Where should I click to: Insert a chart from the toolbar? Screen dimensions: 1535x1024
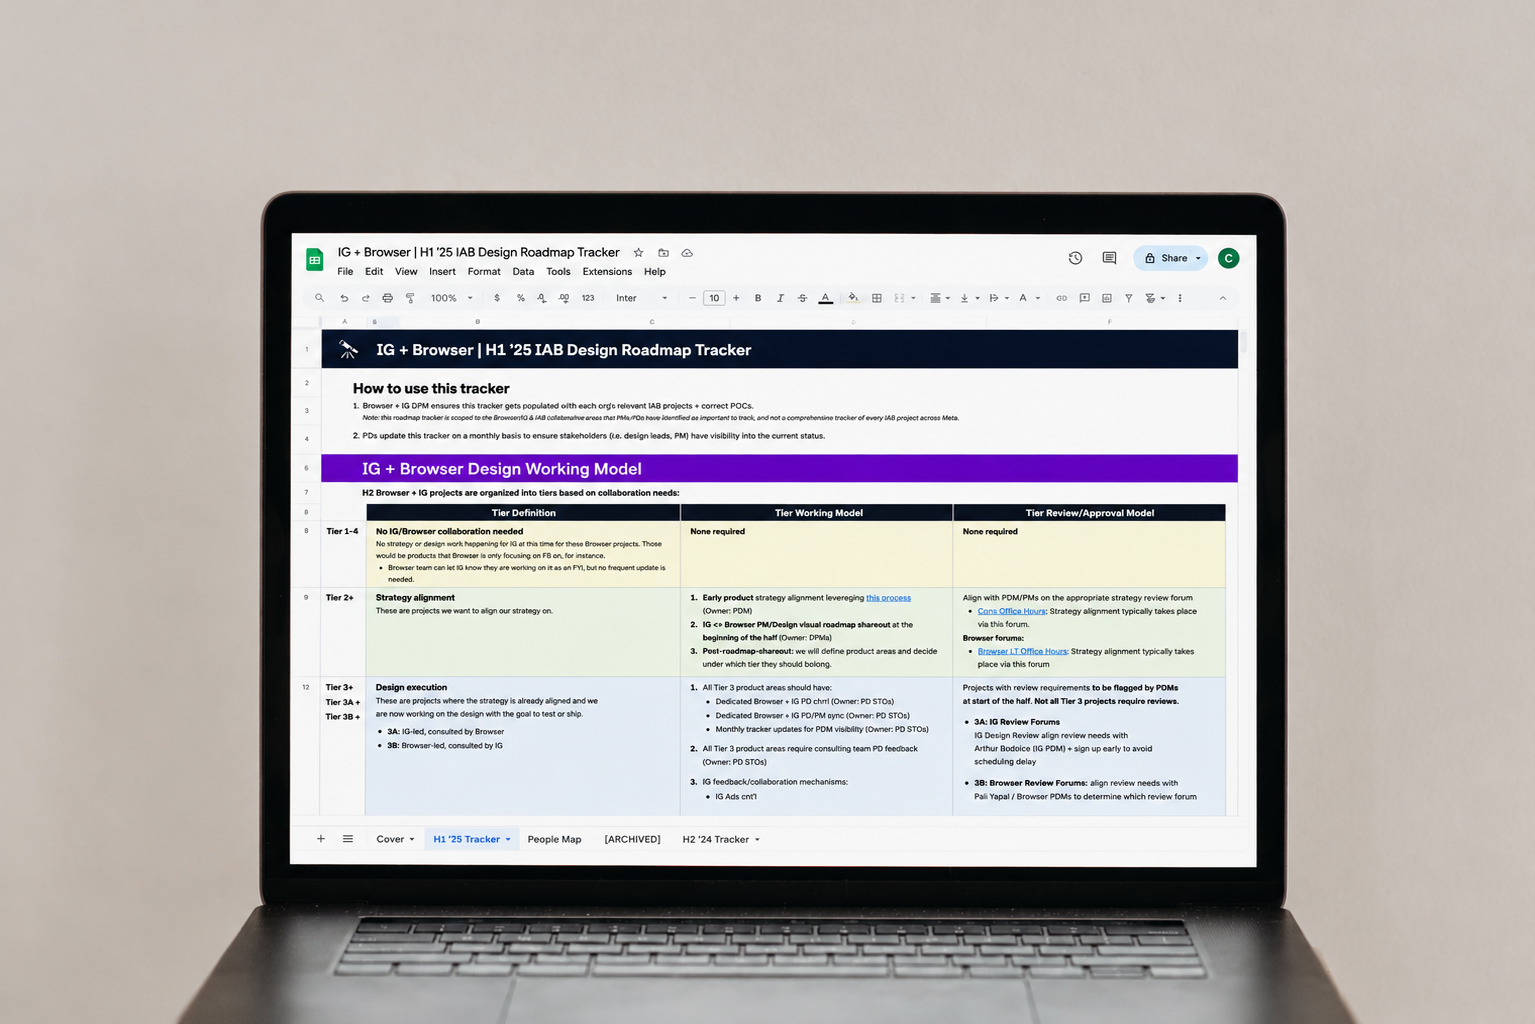click(x=1107, y=298)
